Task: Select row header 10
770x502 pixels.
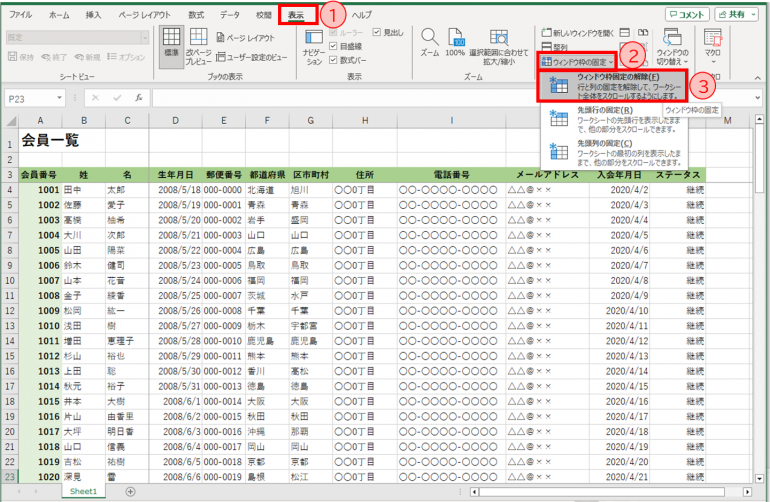Action: (10, 281)
